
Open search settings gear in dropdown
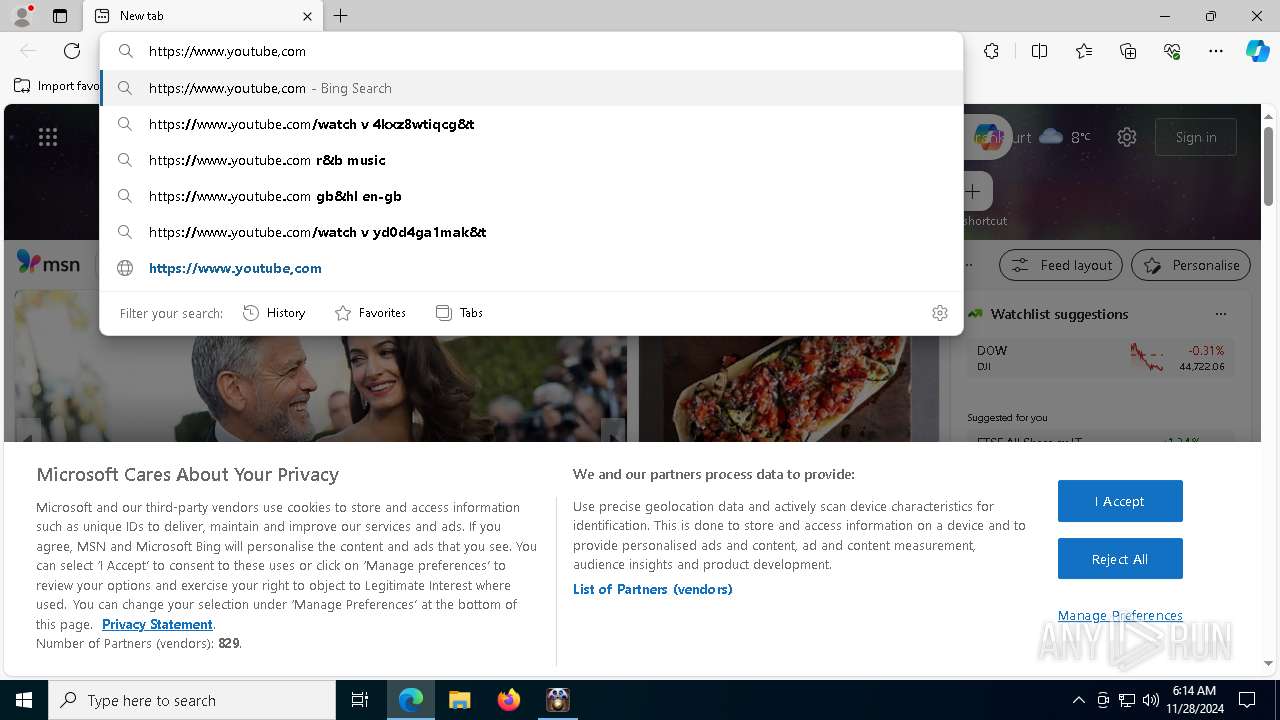(940, 313)
